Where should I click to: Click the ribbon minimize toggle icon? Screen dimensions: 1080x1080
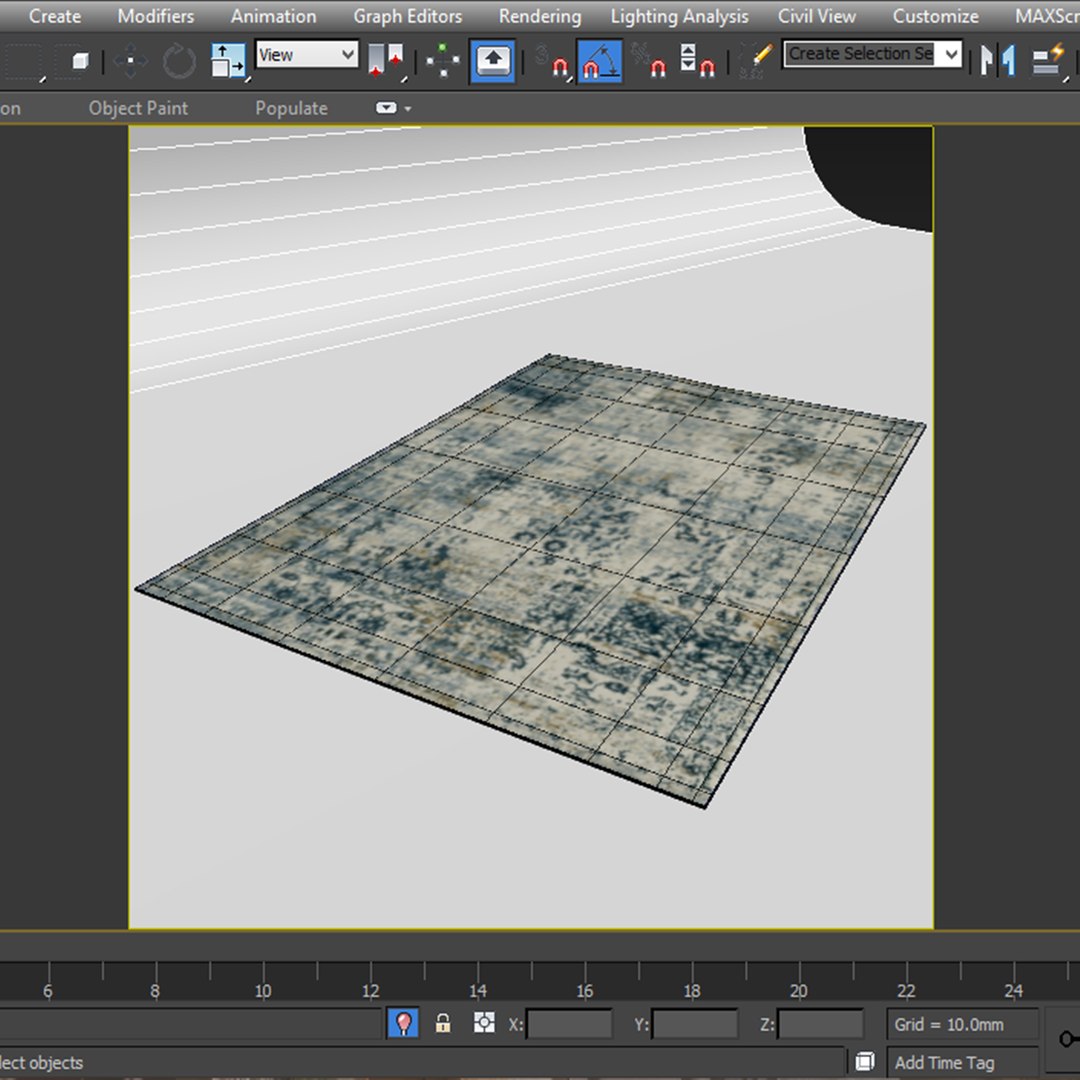(x=386, y=107)
